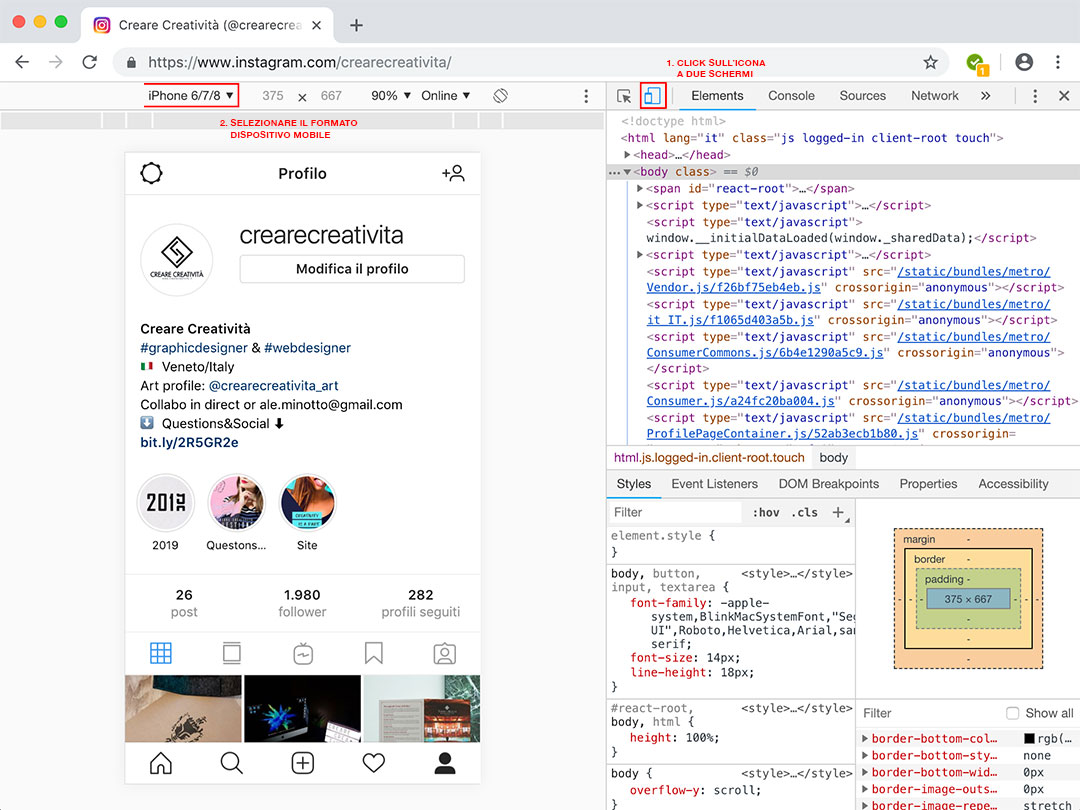Create a new Instagram post

pos(303,762)
